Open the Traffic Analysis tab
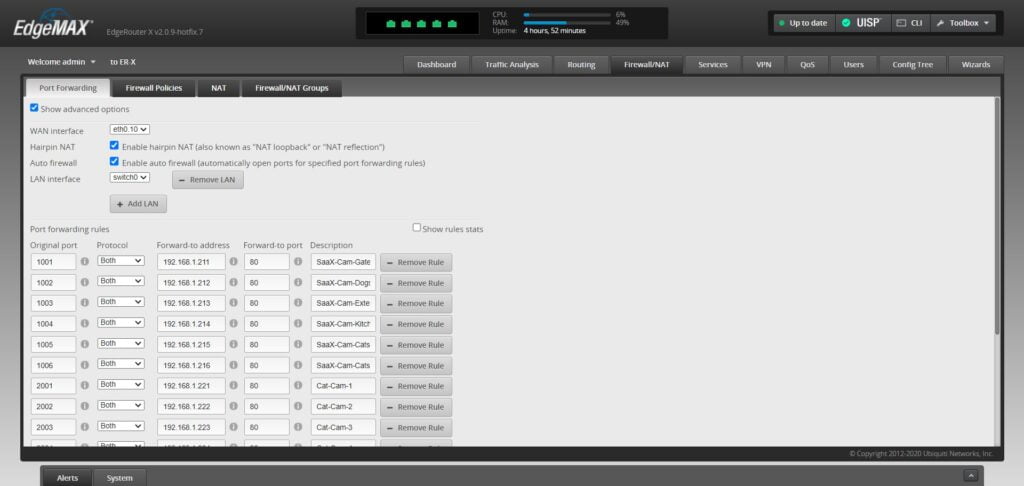1024x486 pixels. coord(512,65)
